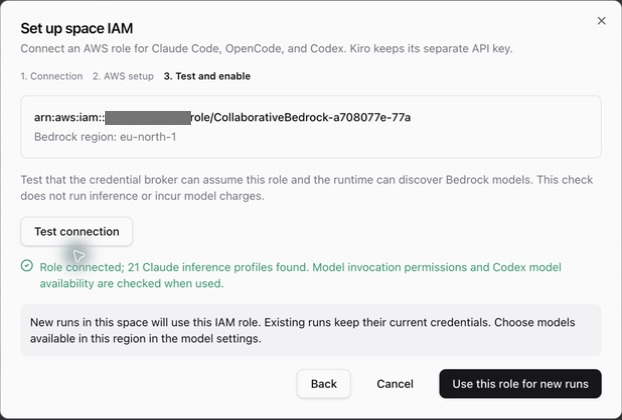Click the credential broker test explanation text
Image resolution: width=622 pixels, height=420 pixels.
point(307,188)
